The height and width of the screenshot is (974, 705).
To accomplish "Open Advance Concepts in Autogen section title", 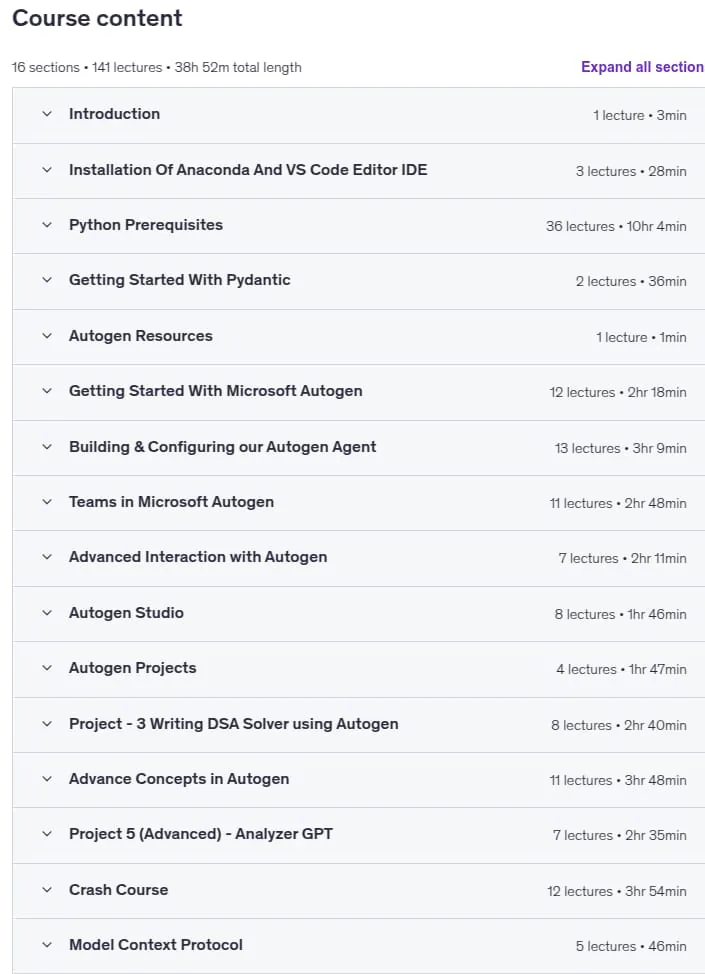I will coord(179,779).
